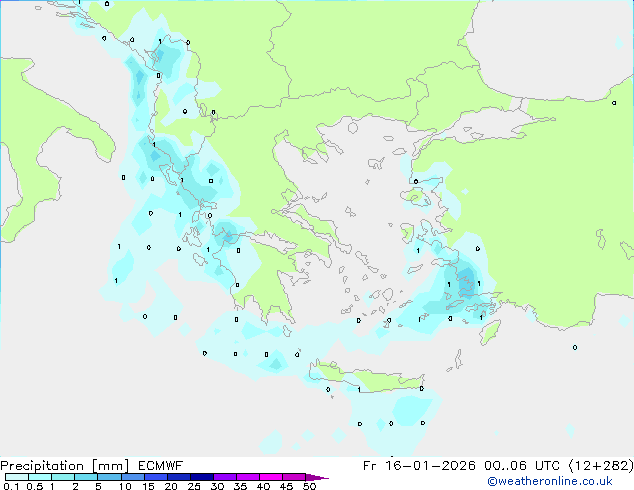Click the 0.1–0.5 mm lightest cyan legend swatch
Image resolution: width=634 pixels, height=490 pixels.
pyautogui.click(x=17, y=477)
